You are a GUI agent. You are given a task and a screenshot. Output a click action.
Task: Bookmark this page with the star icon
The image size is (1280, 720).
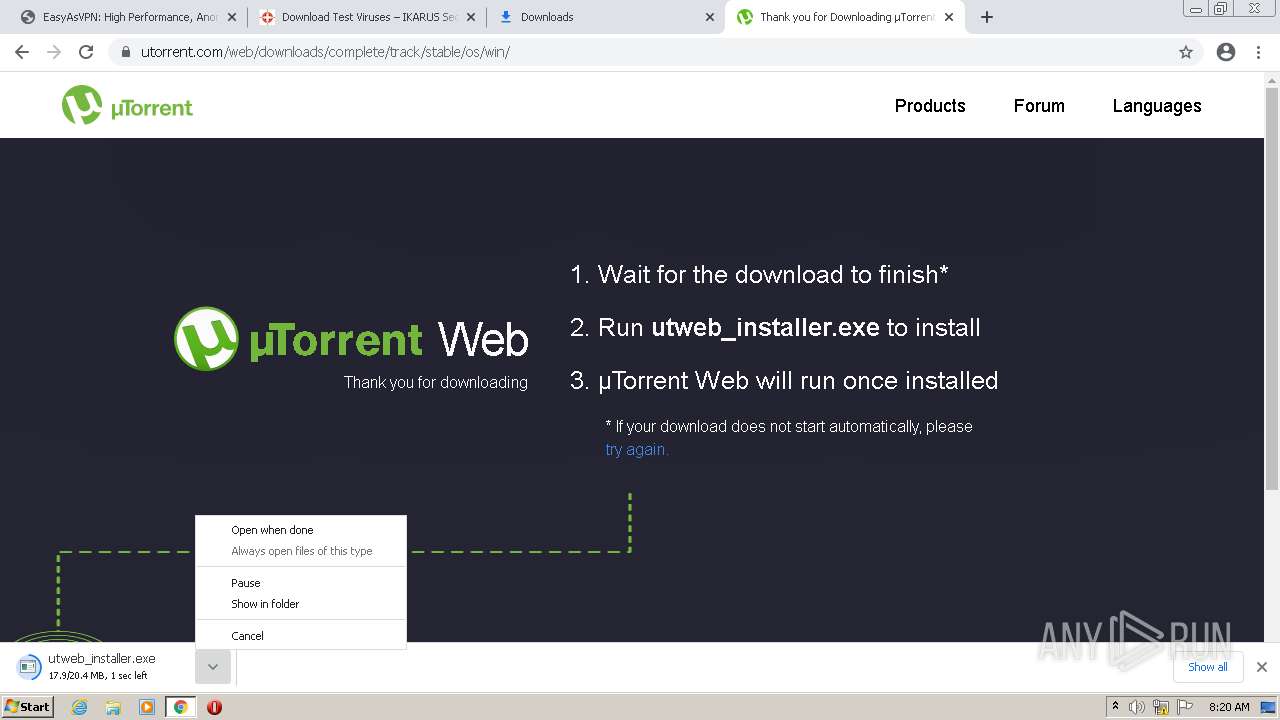point(1186,52)
